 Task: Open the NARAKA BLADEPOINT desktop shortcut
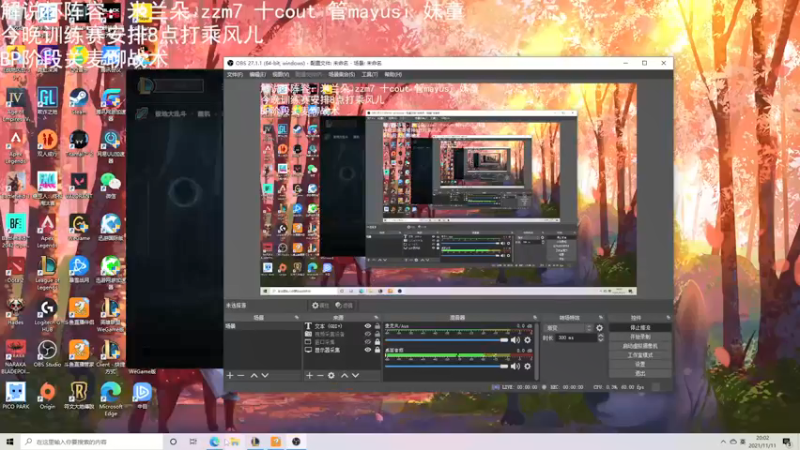[15, 357]
